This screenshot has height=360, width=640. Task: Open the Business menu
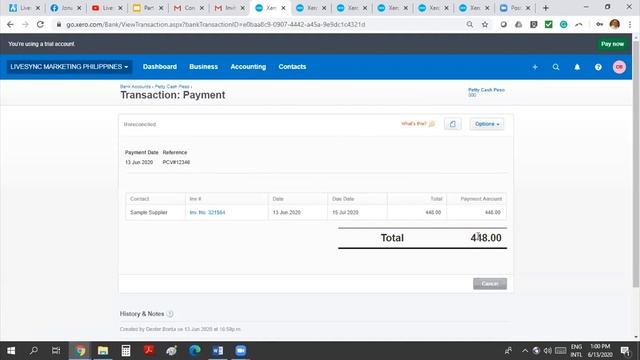coord(203,67)
